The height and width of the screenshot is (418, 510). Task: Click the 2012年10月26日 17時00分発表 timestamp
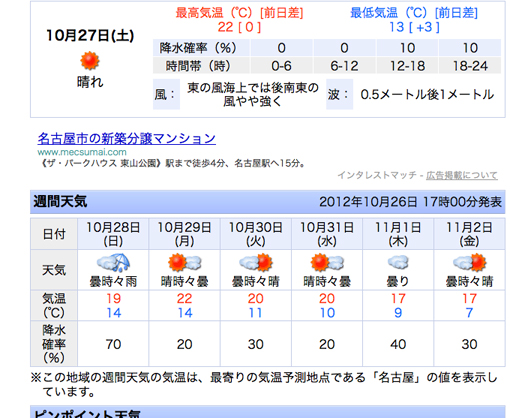point(410,202)
